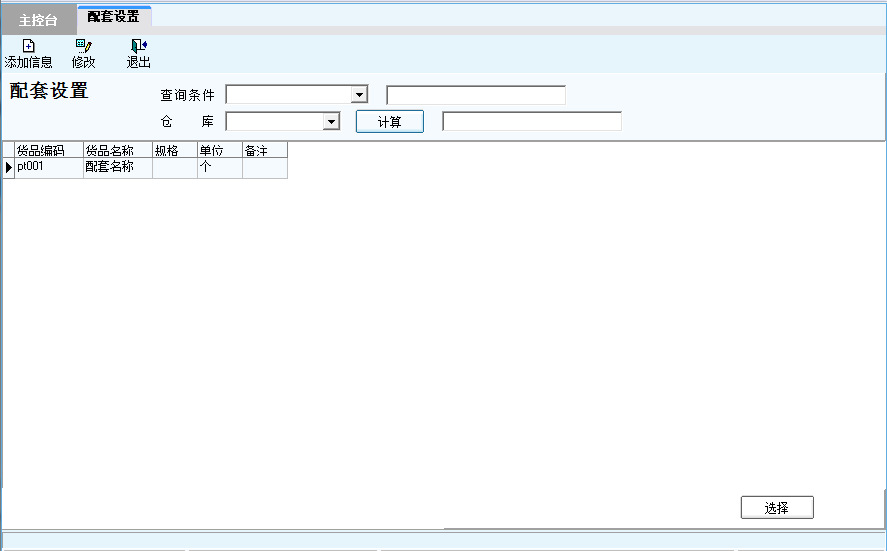Select the 配套名称 cell
Viewport: 887px width, 551px height.
[118, 168]
